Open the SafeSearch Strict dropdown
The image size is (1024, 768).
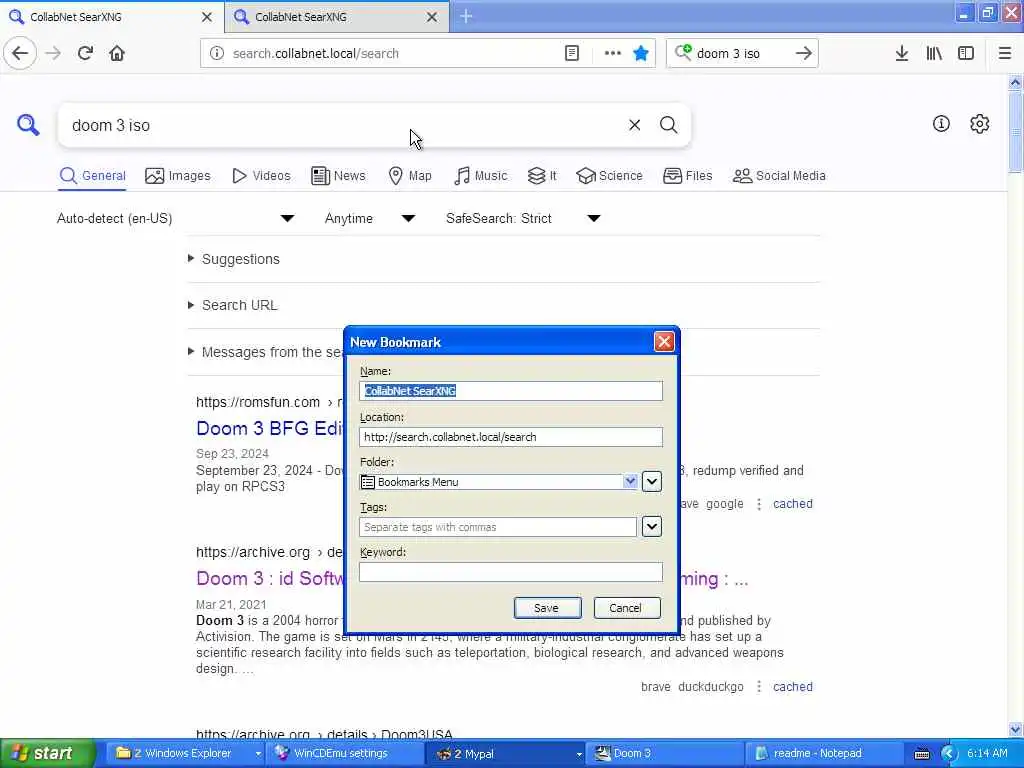click(523, 218)
